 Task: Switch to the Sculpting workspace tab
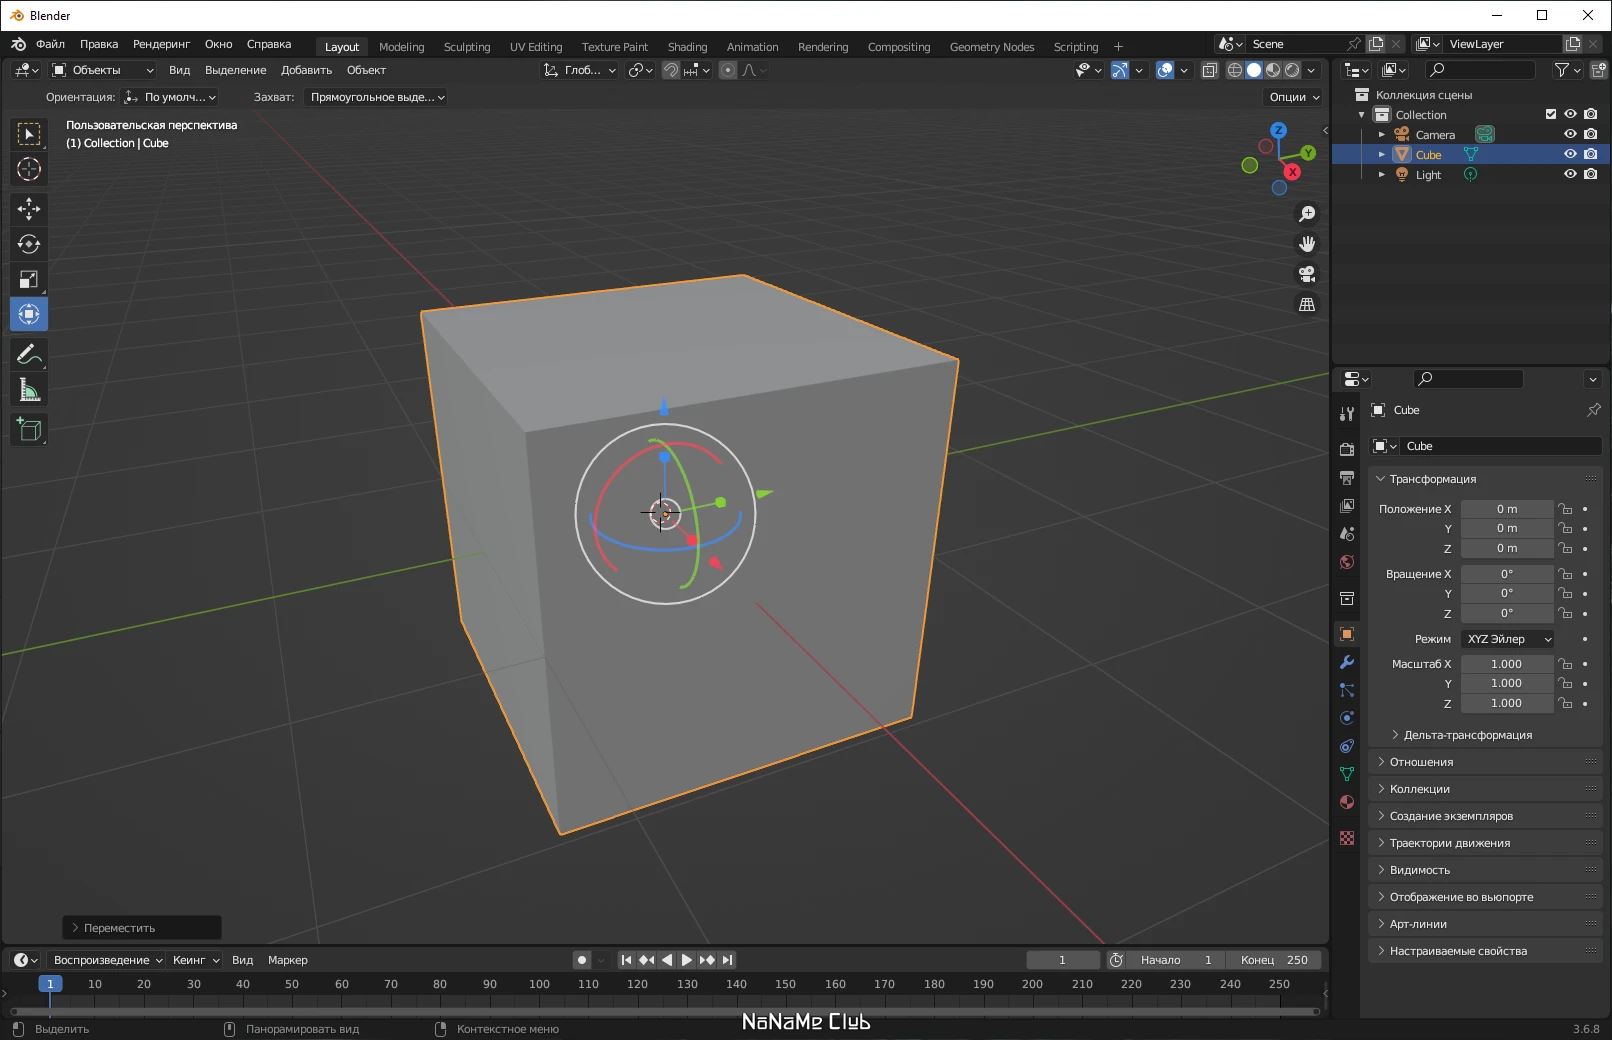point(467,47)
